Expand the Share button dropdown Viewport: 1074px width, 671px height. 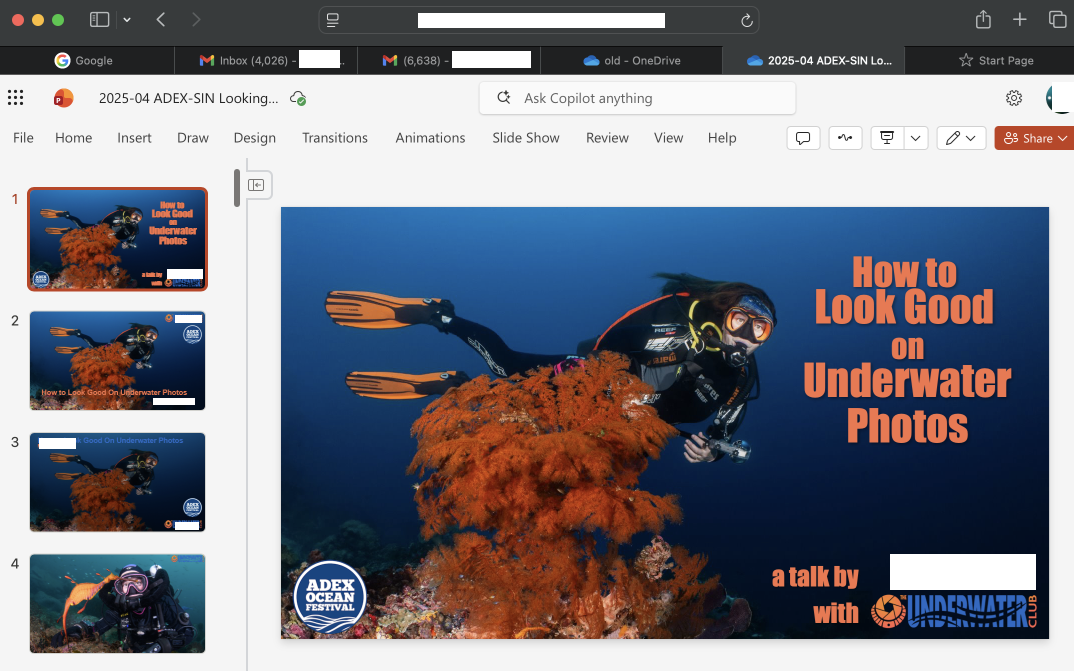point(1062,138)
